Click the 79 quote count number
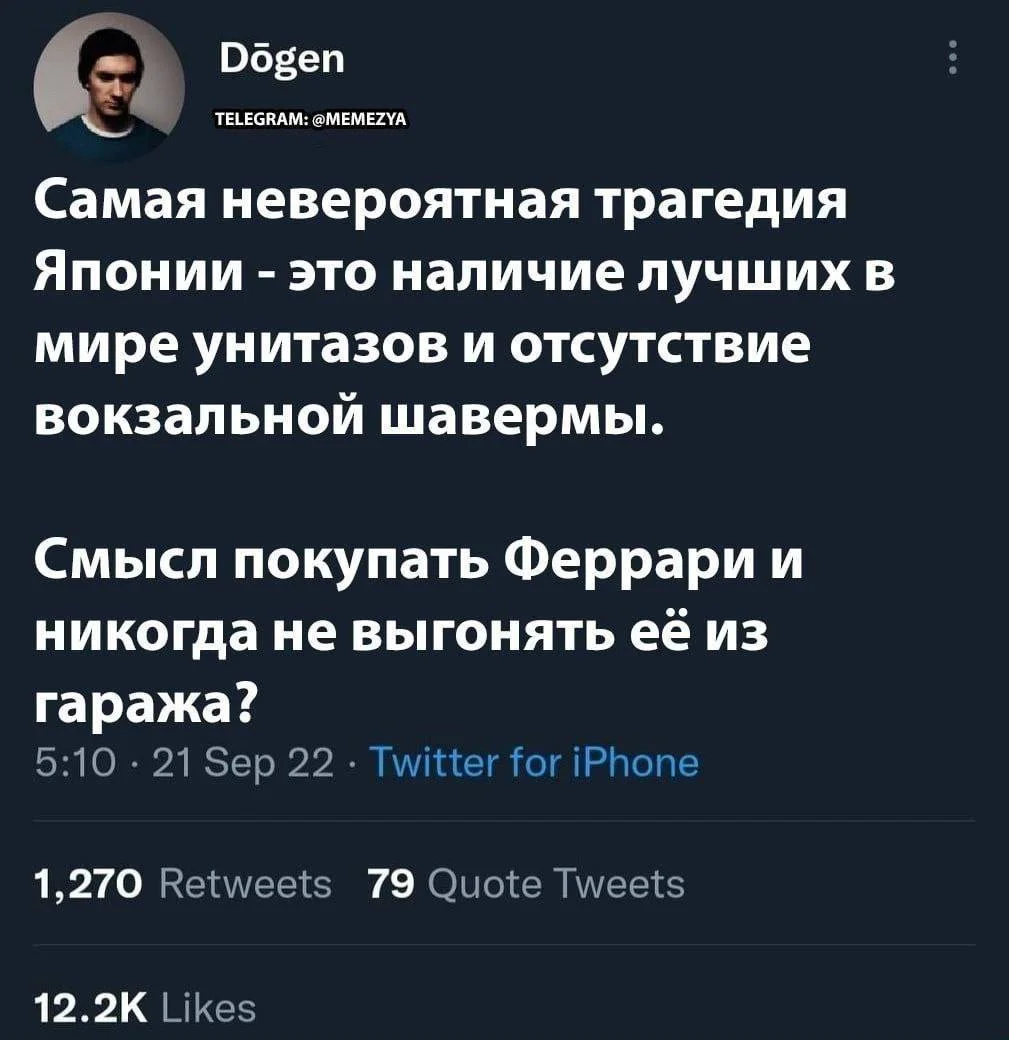The width and height of the screenshot is (1009, 1040). point(388,884)
